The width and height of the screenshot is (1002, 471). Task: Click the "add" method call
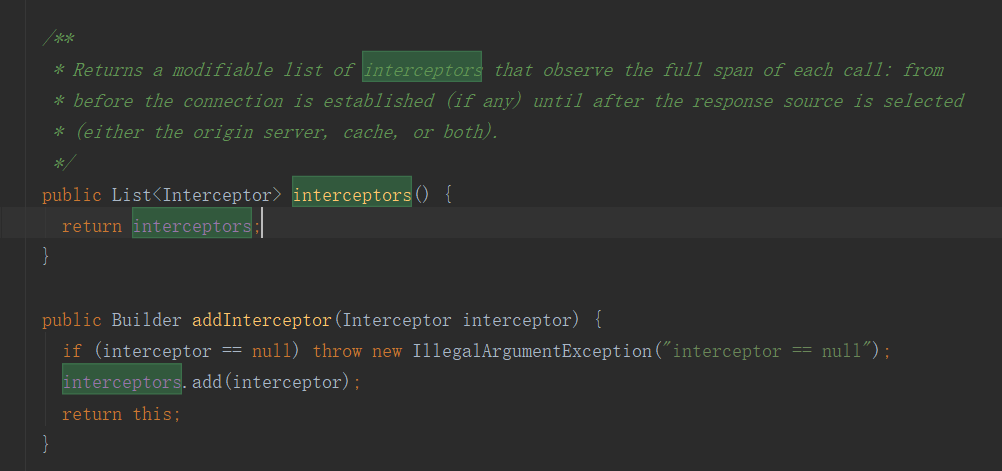(x=207, y=382)
